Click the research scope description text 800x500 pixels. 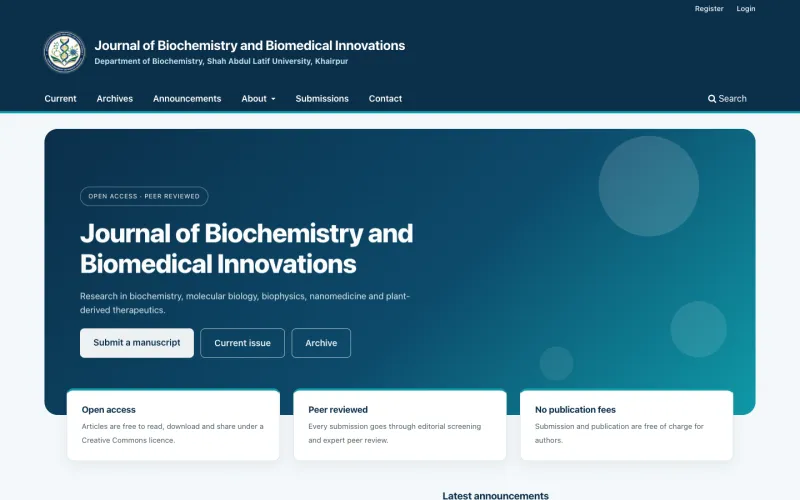click(245, 303)
